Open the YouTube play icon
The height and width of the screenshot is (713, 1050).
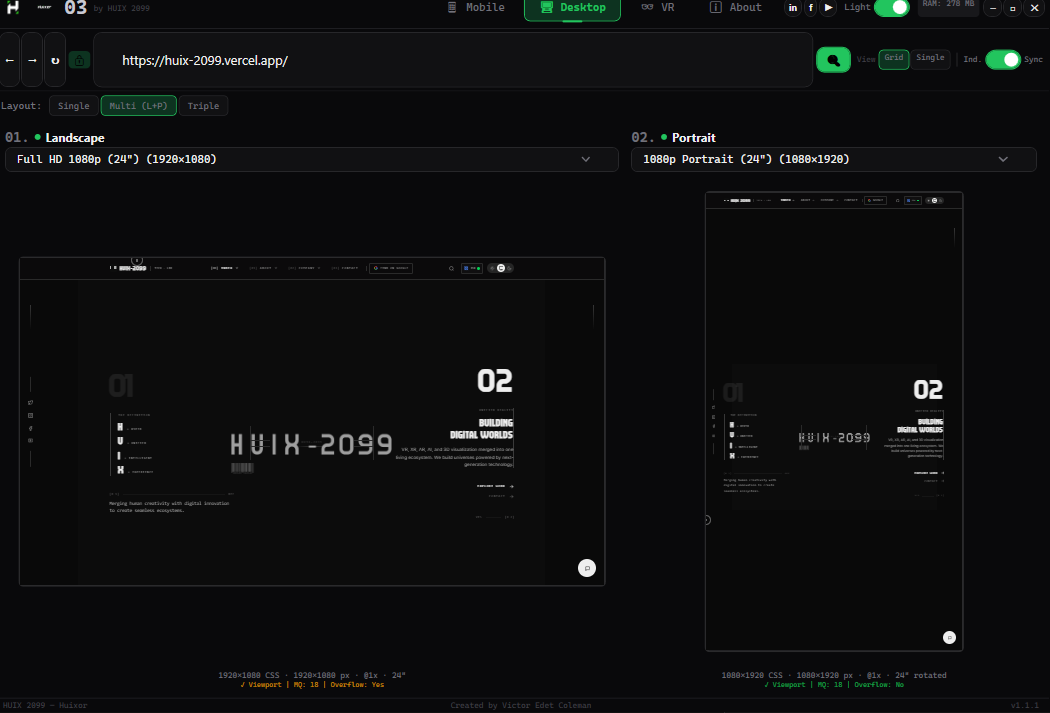tap(828, 8)
